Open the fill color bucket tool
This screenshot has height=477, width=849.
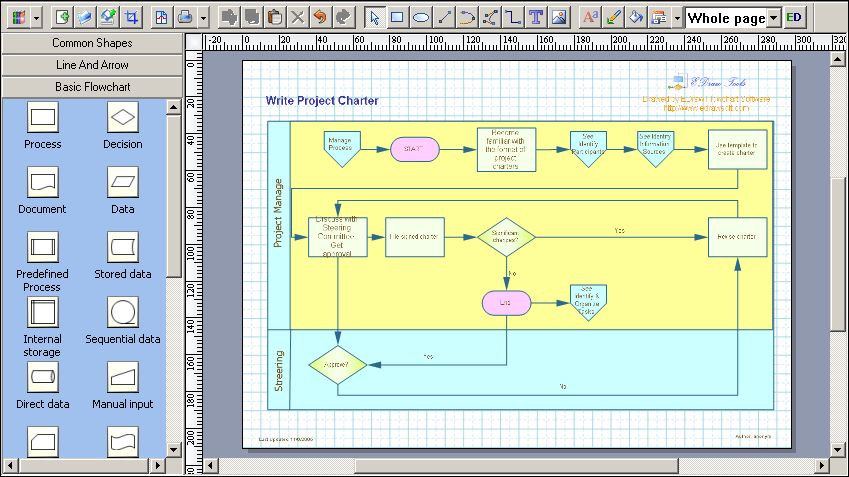pos(635,17)
